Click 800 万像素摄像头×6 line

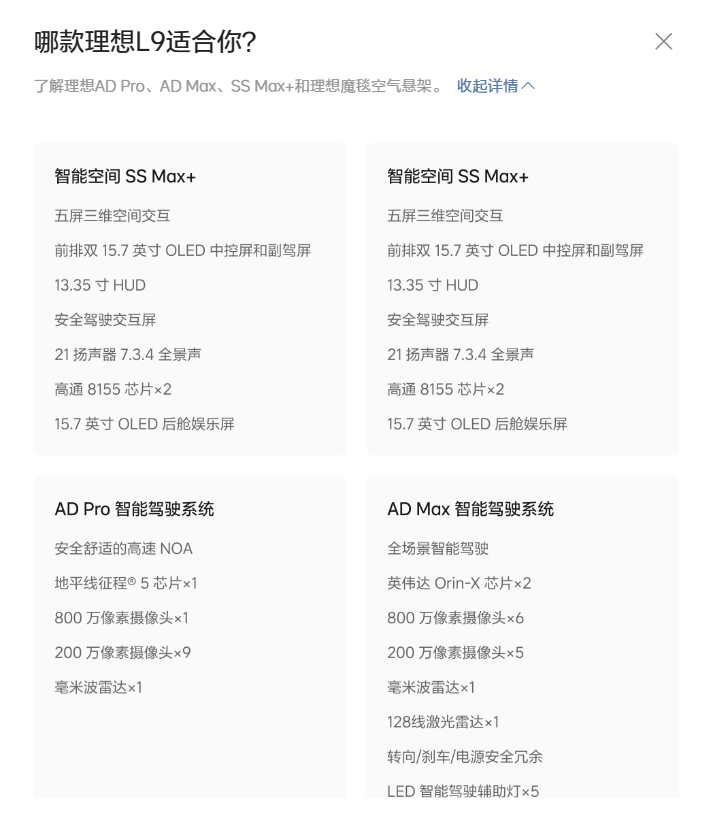455,618
